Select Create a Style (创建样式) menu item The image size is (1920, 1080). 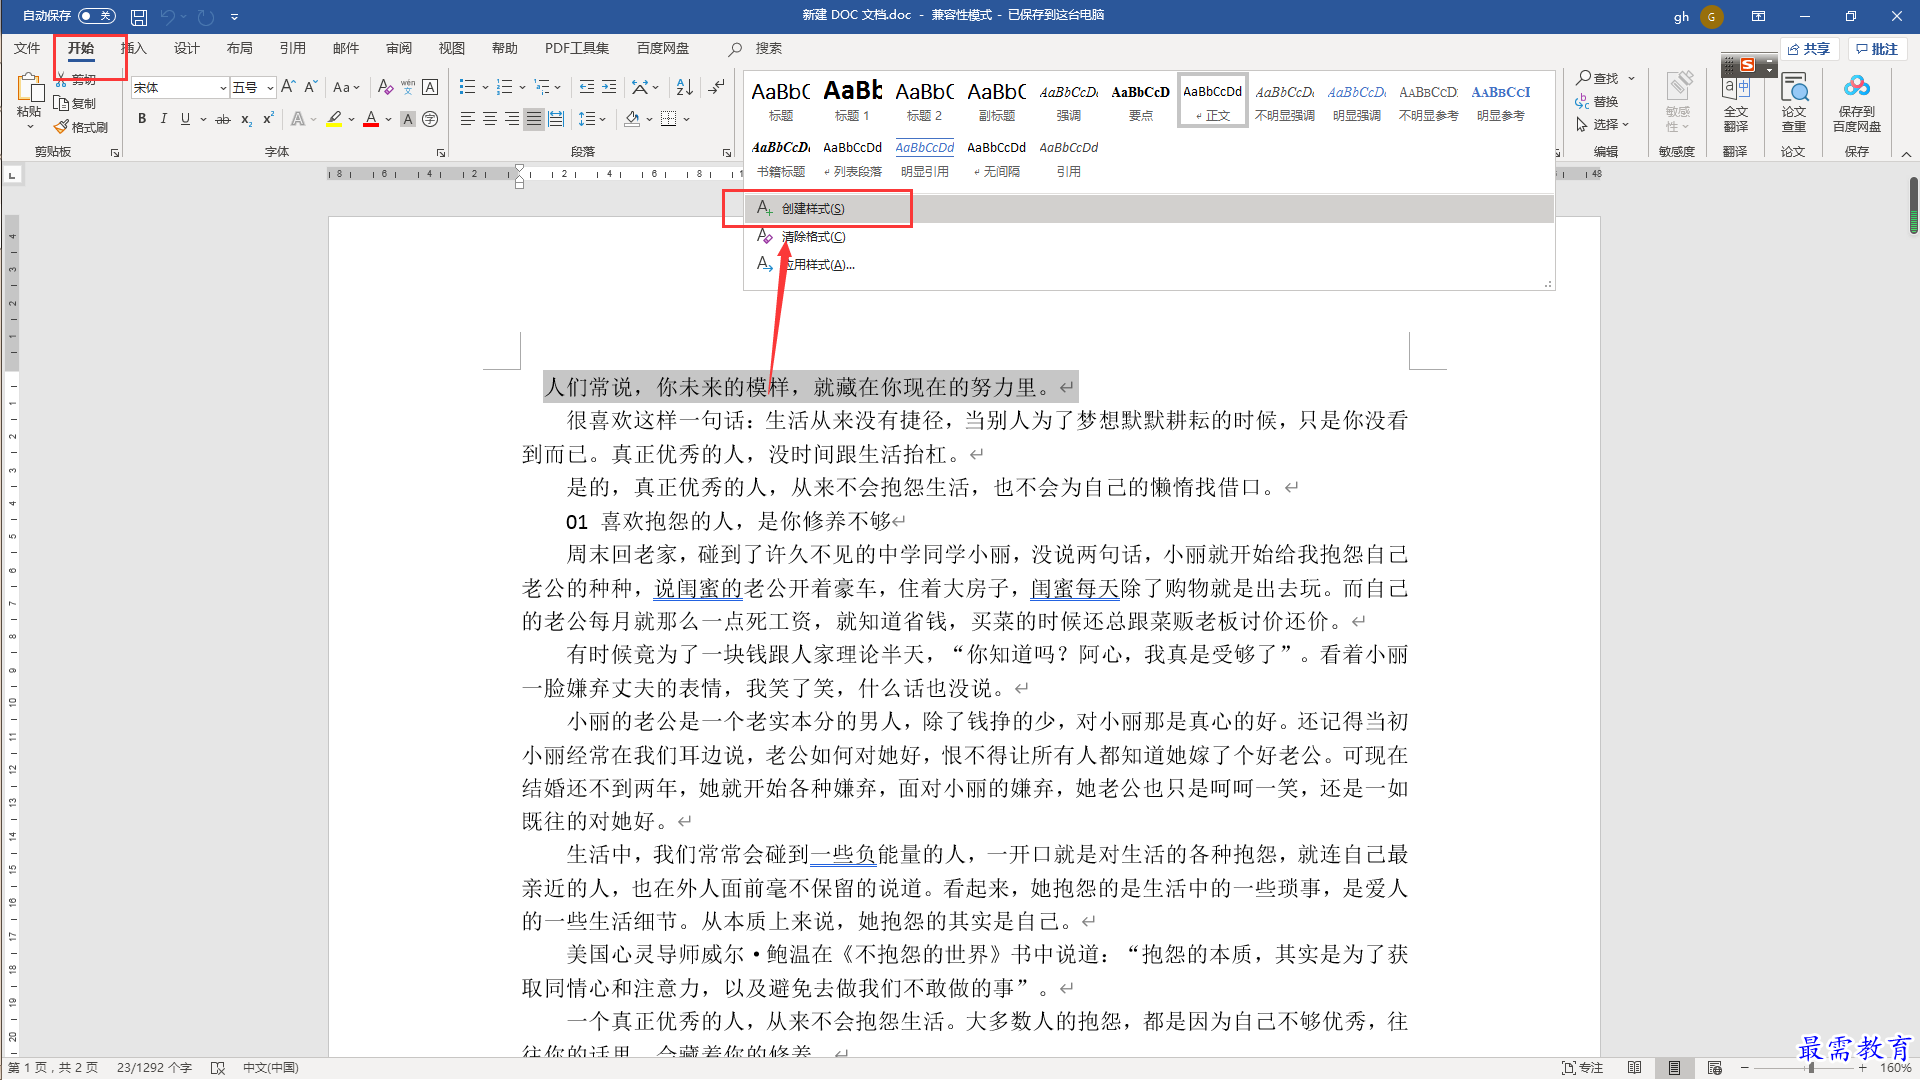(x=1149, y=208)
